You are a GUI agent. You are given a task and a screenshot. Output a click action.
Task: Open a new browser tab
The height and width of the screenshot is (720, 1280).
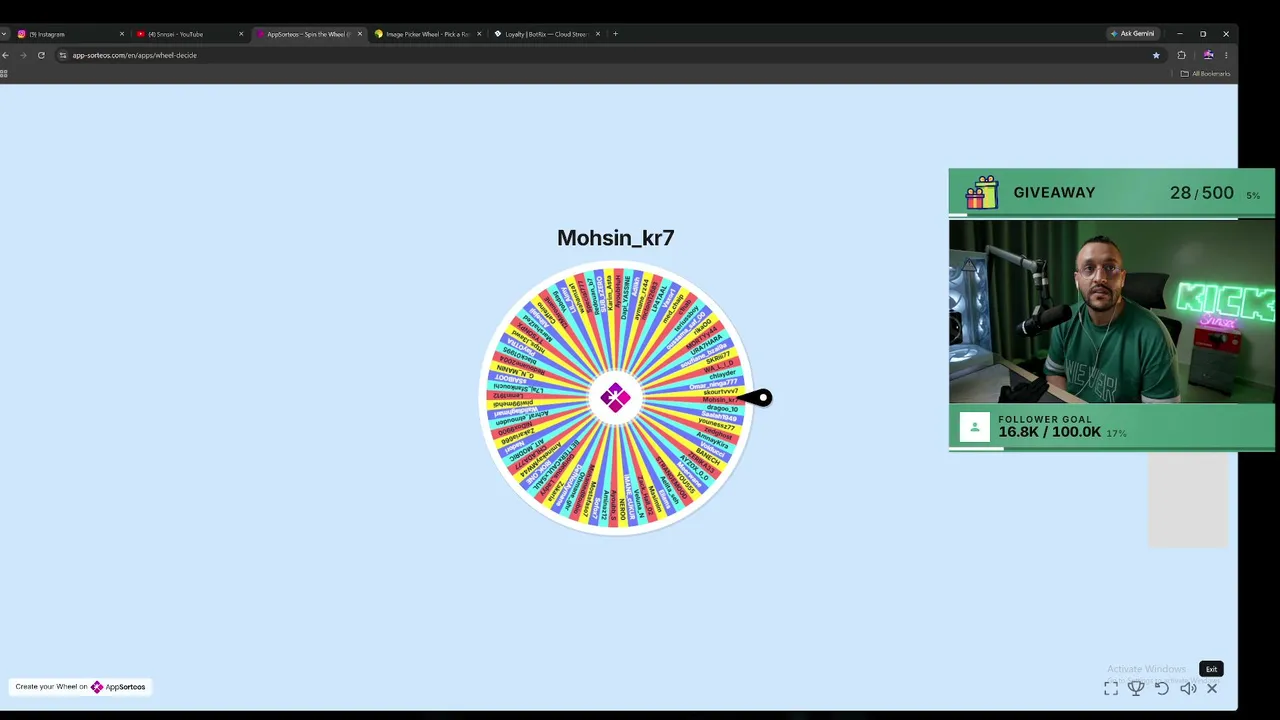(x=615, y=34)
